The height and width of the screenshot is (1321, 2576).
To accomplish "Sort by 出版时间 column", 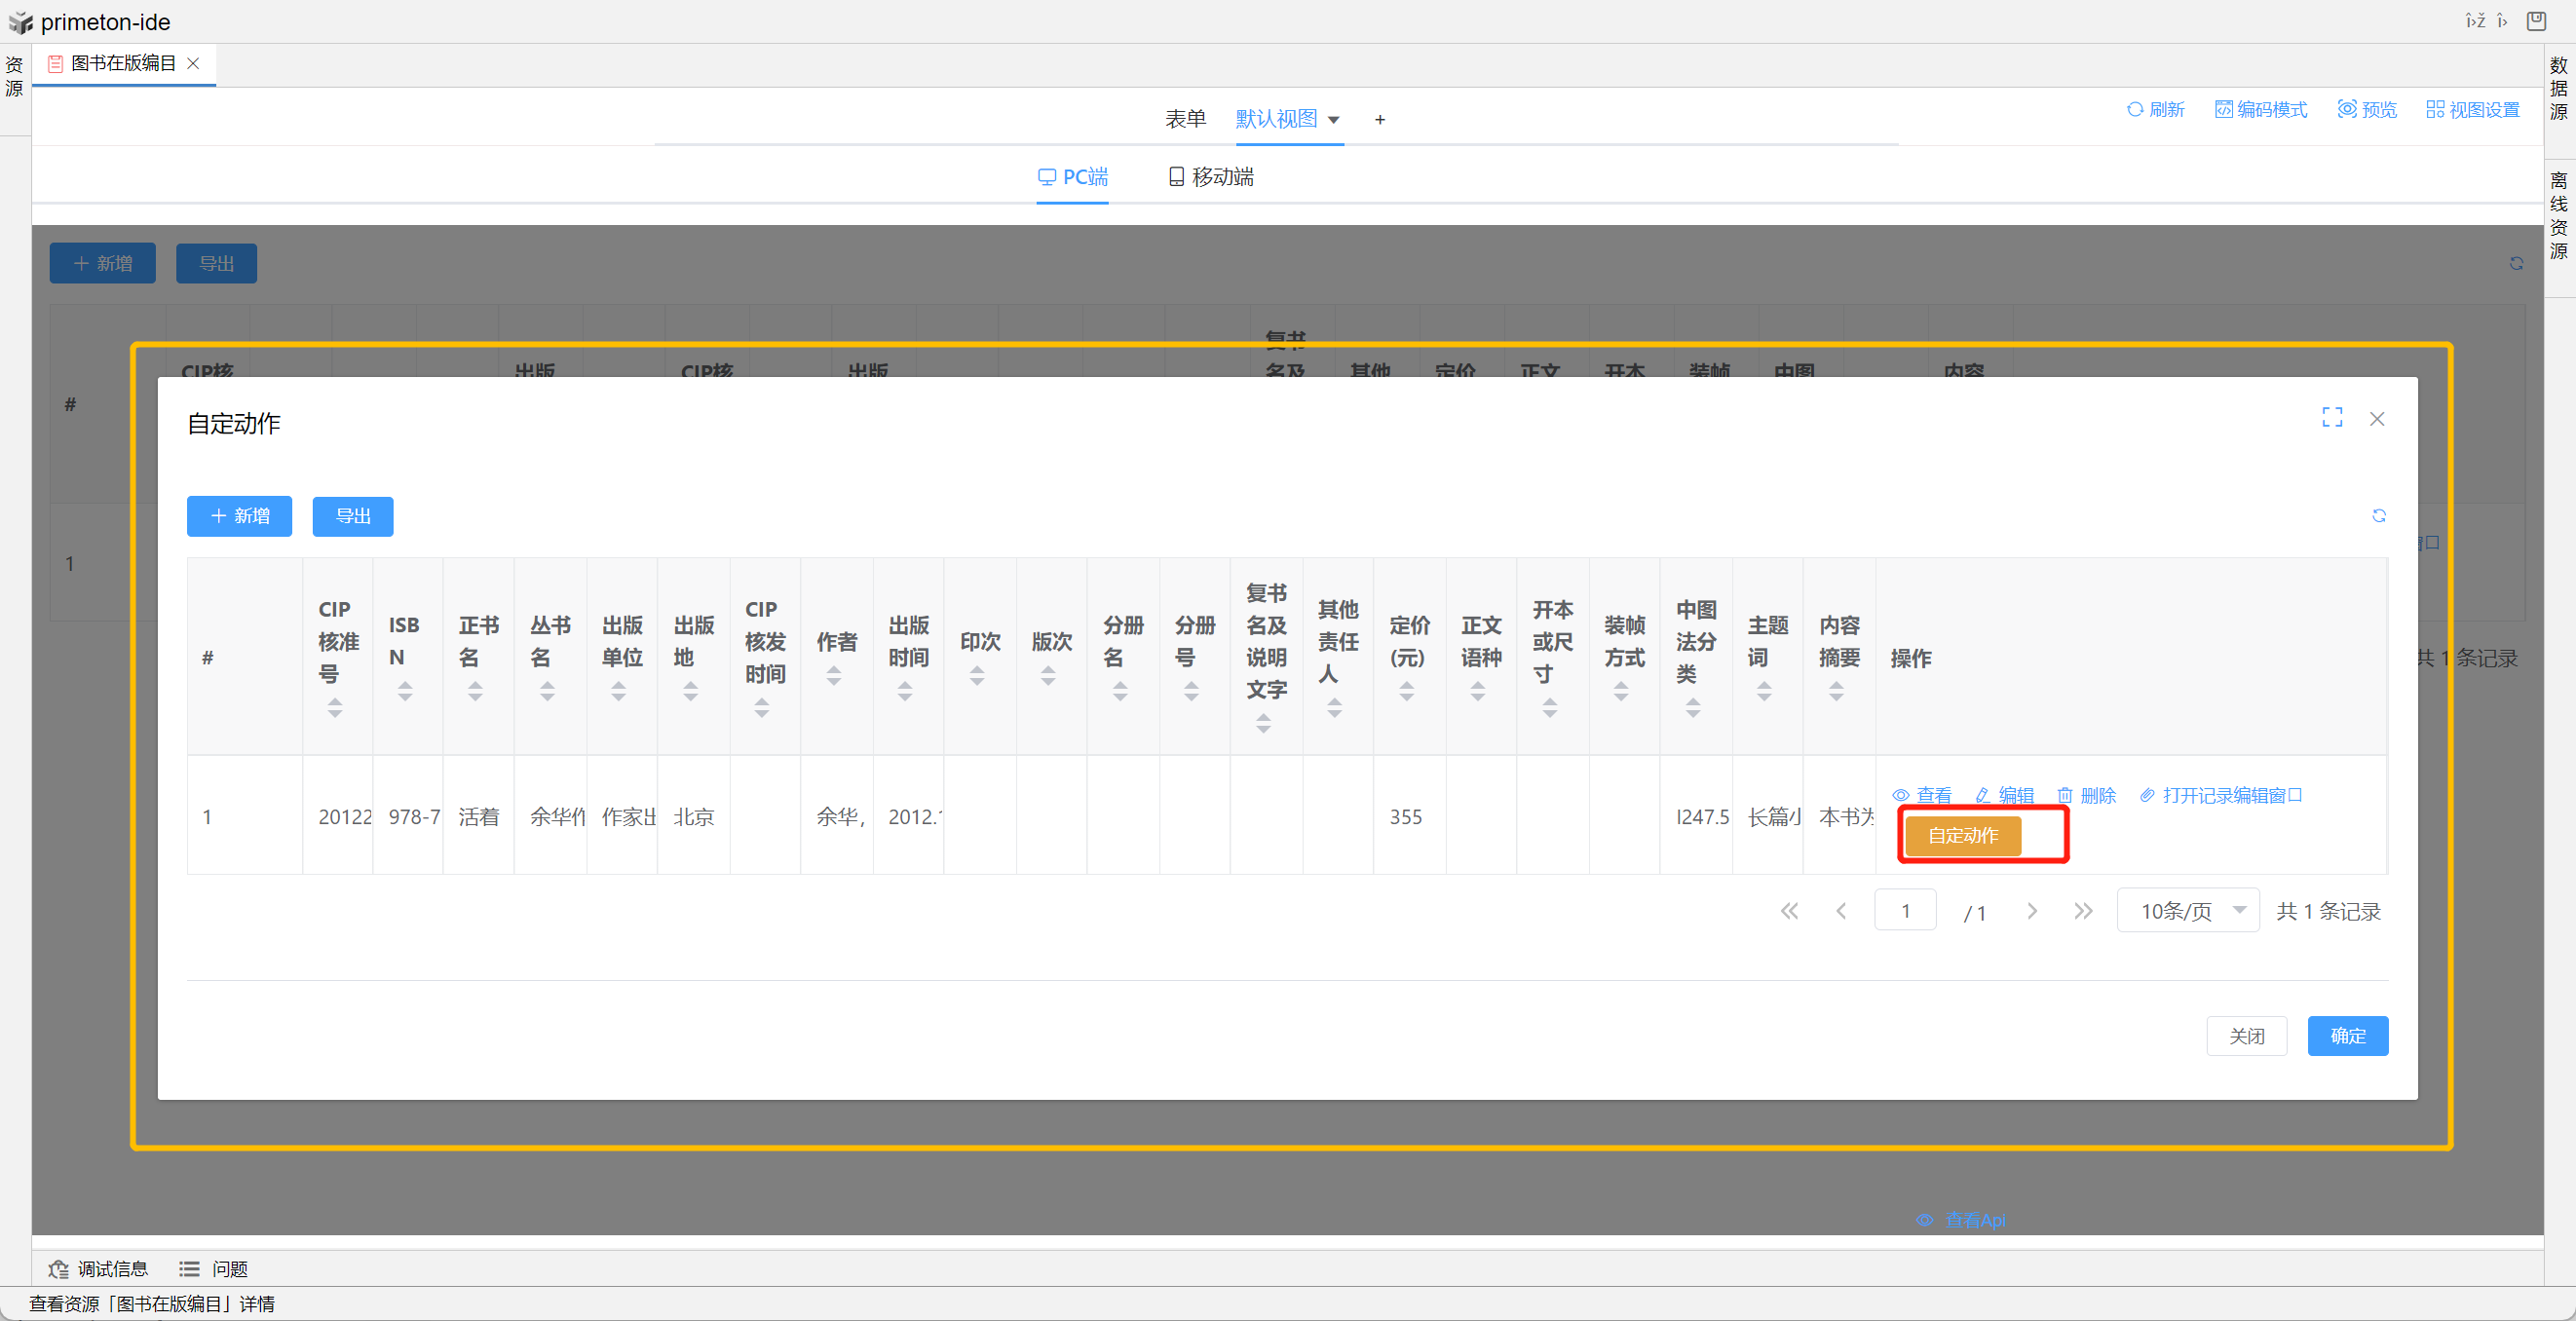I will [x=905, y=690].
